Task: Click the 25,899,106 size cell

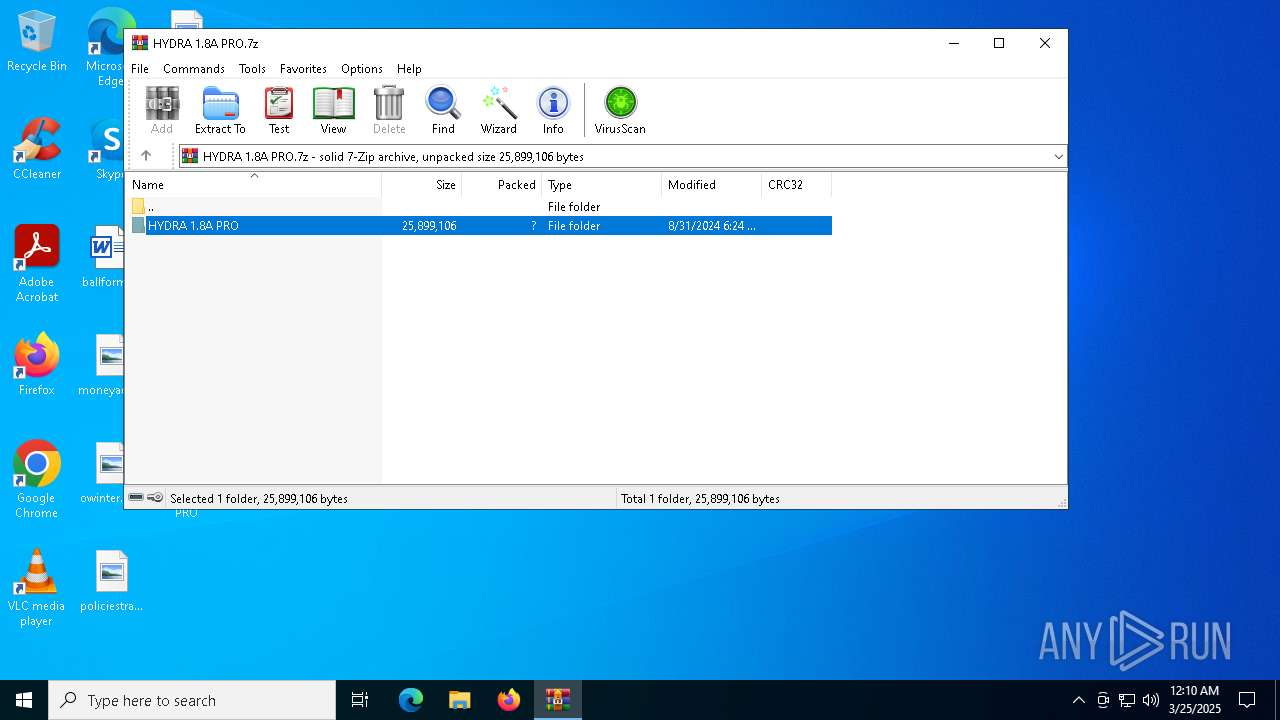Action: 429,226
